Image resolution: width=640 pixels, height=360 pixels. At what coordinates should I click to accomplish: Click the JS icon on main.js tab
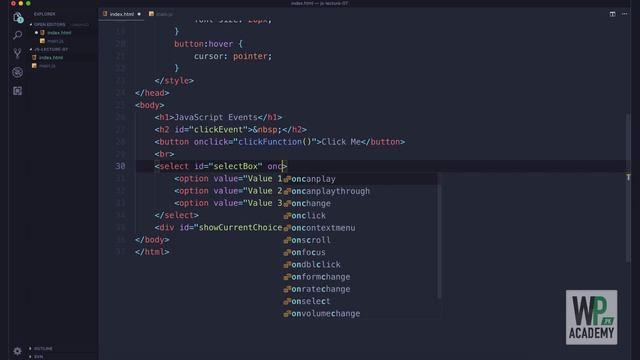coord(151,14)
